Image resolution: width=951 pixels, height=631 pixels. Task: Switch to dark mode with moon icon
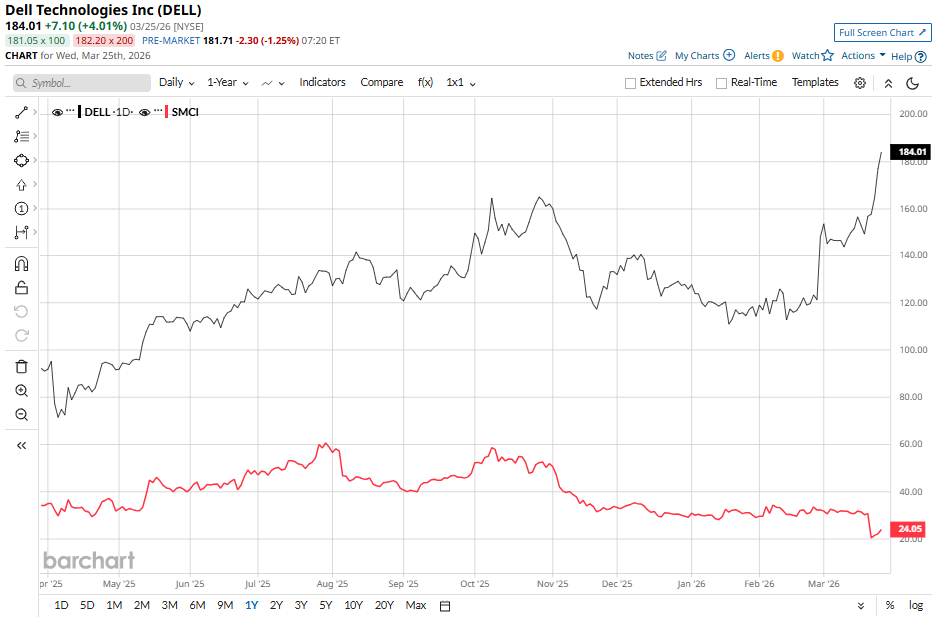point(912,83)
